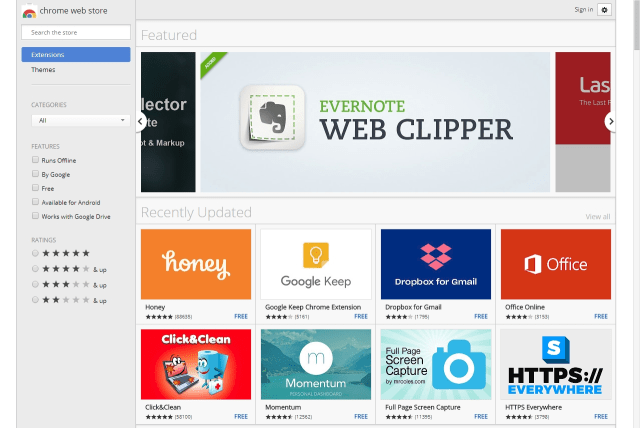Click the Momentum title text

(x=283, y=407)
